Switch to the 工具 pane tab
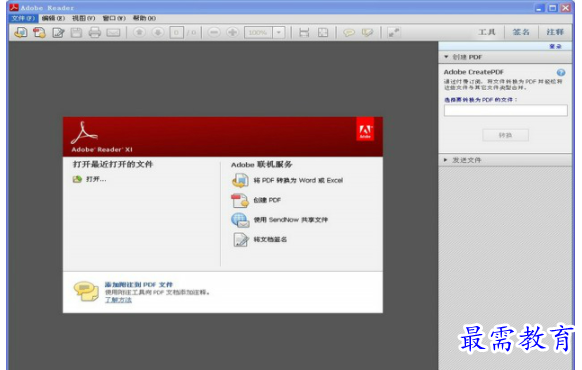The image size is (582, 370). (x=487, y=32)
